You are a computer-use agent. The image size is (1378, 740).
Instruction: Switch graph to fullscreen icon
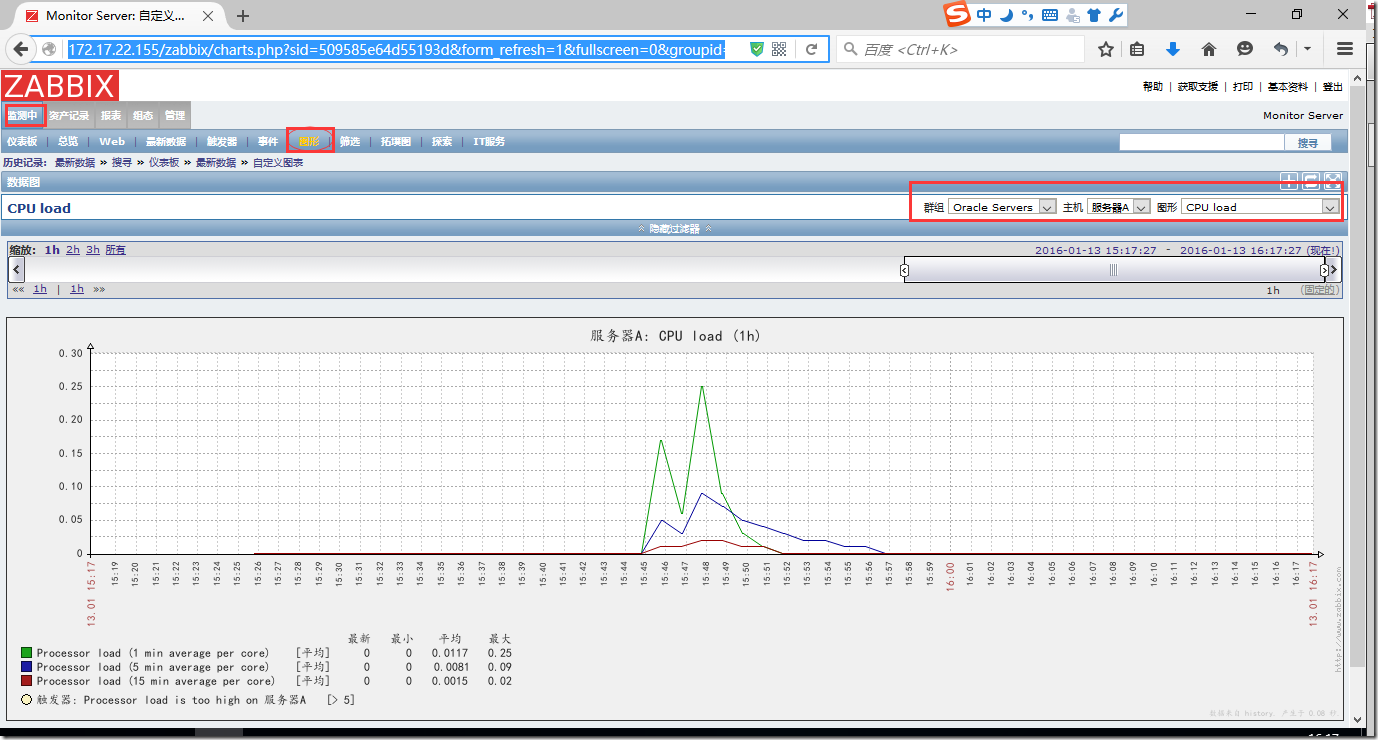[1332, 181]
